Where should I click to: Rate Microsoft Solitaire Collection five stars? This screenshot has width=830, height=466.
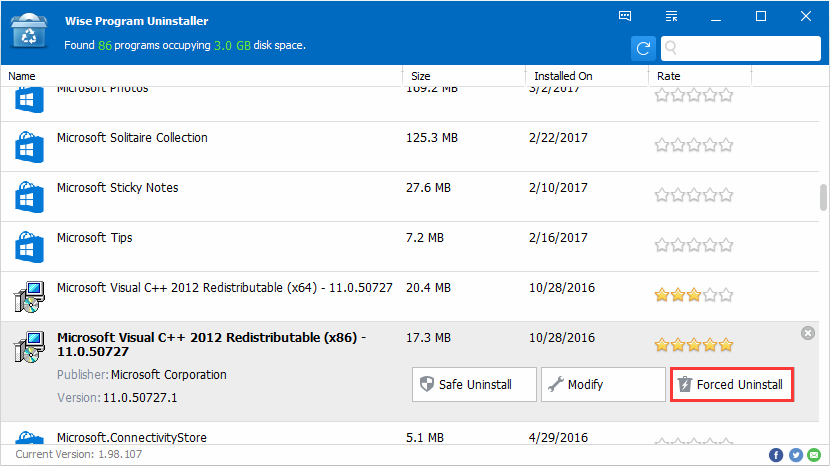click(726, 145)
